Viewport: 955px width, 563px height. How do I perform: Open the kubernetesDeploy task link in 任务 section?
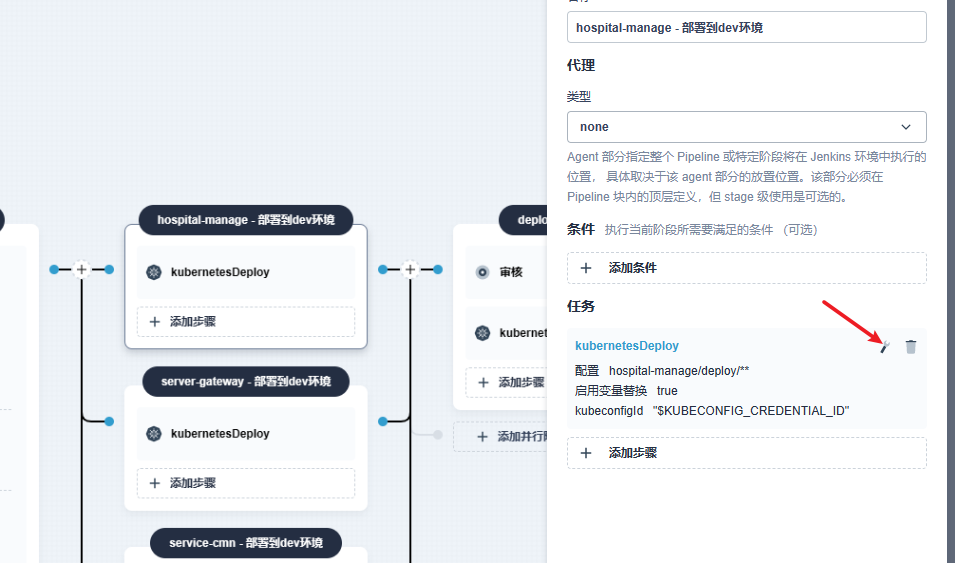[x=627, y=346]
